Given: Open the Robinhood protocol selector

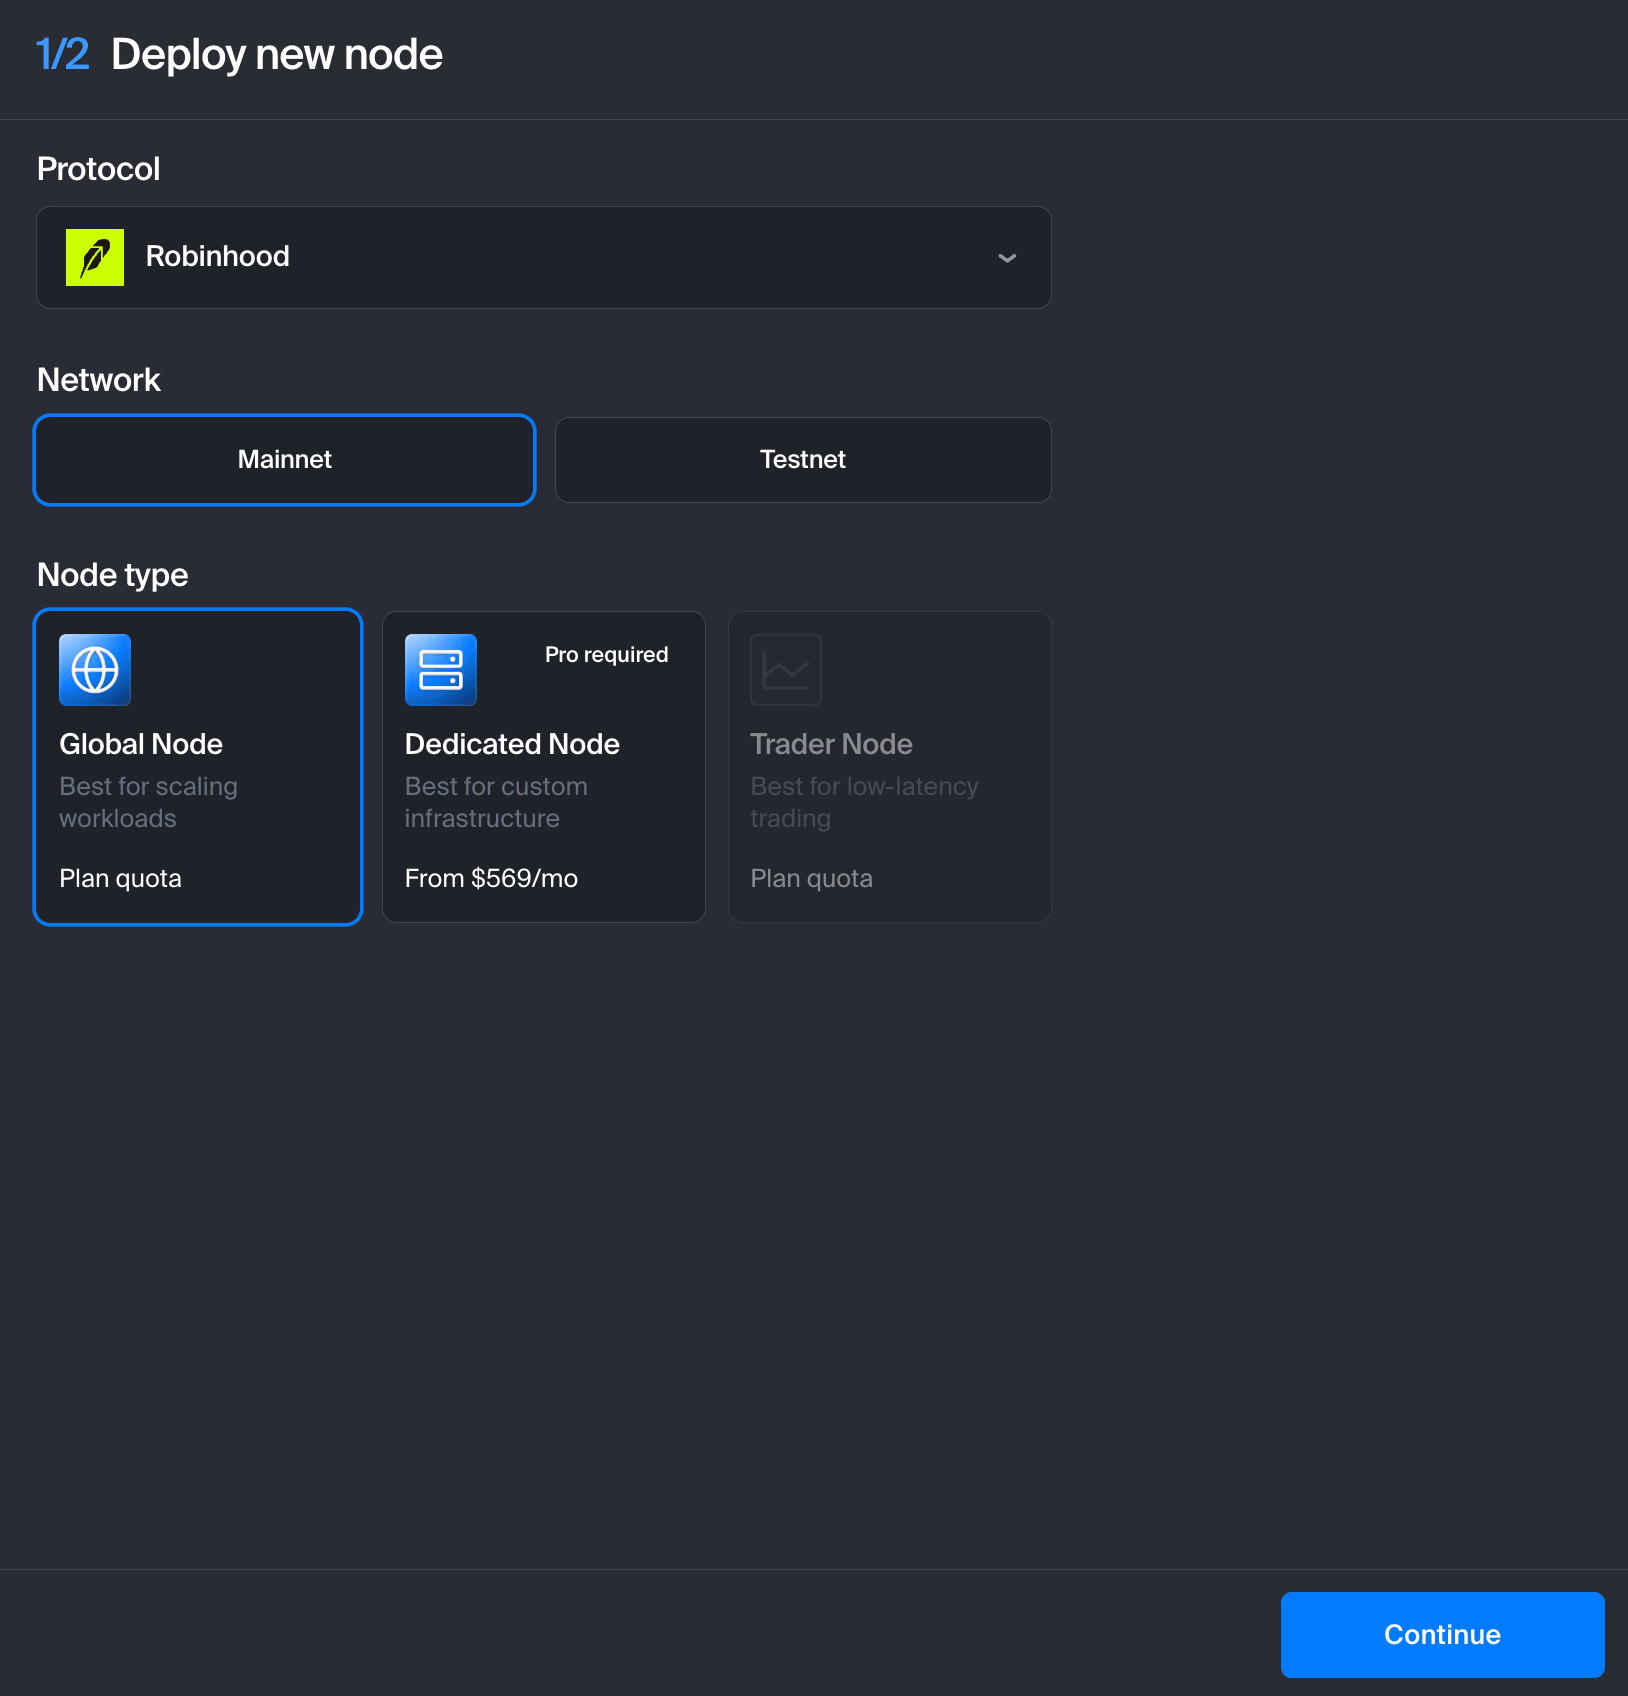Looking at the screenshot, I should click(544, 258).
